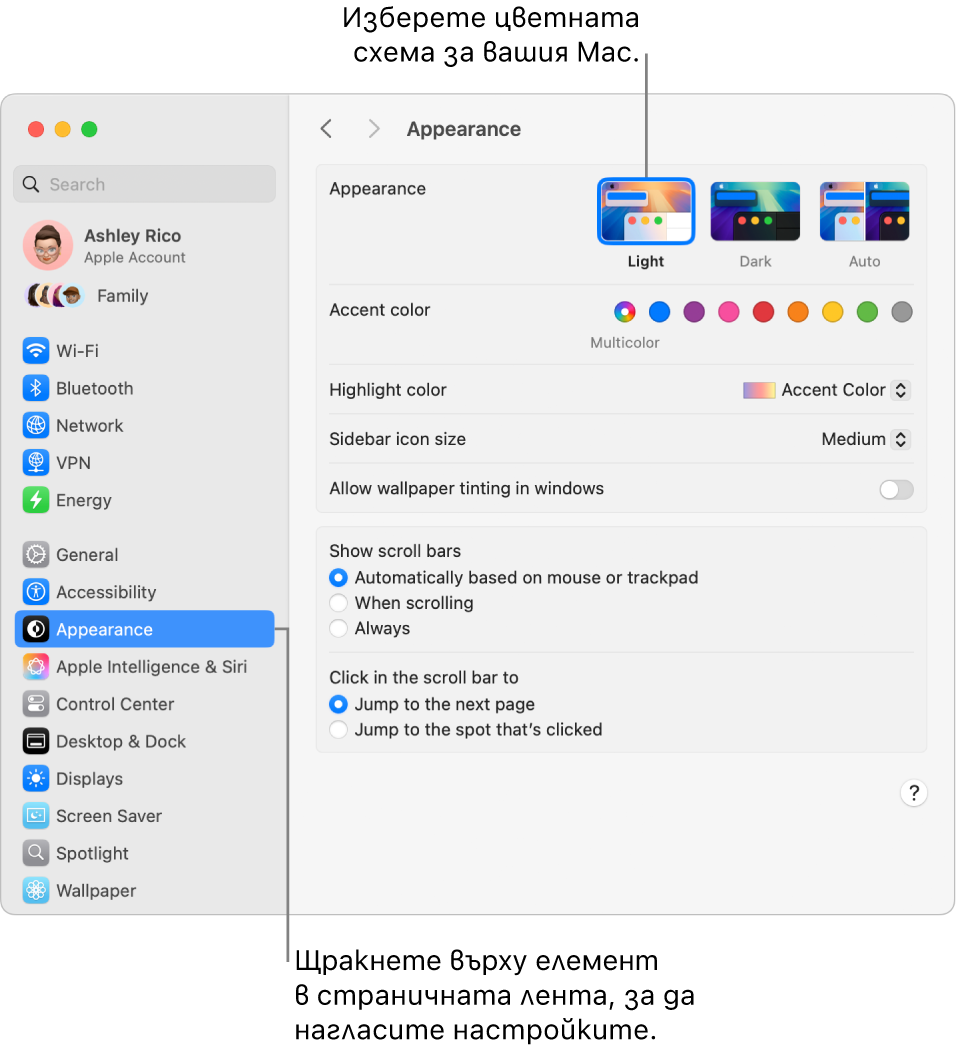
Task: Open the Network settings pane
Action: click(89, 426)
